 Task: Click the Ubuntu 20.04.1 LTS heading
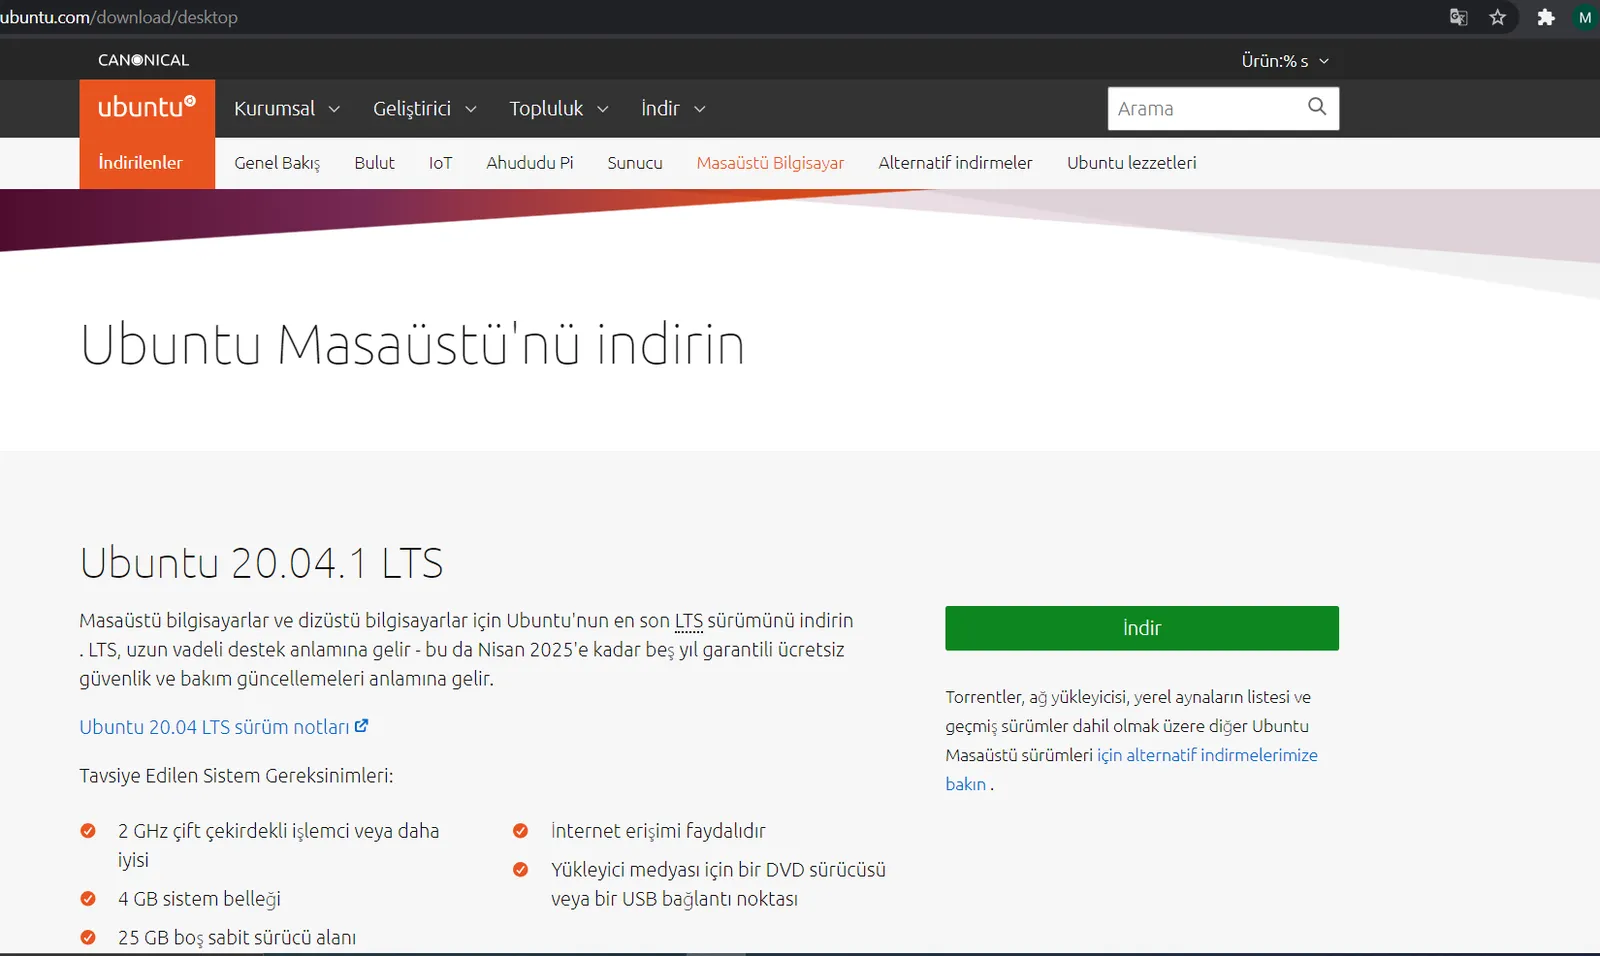click(x=261, y=563)
